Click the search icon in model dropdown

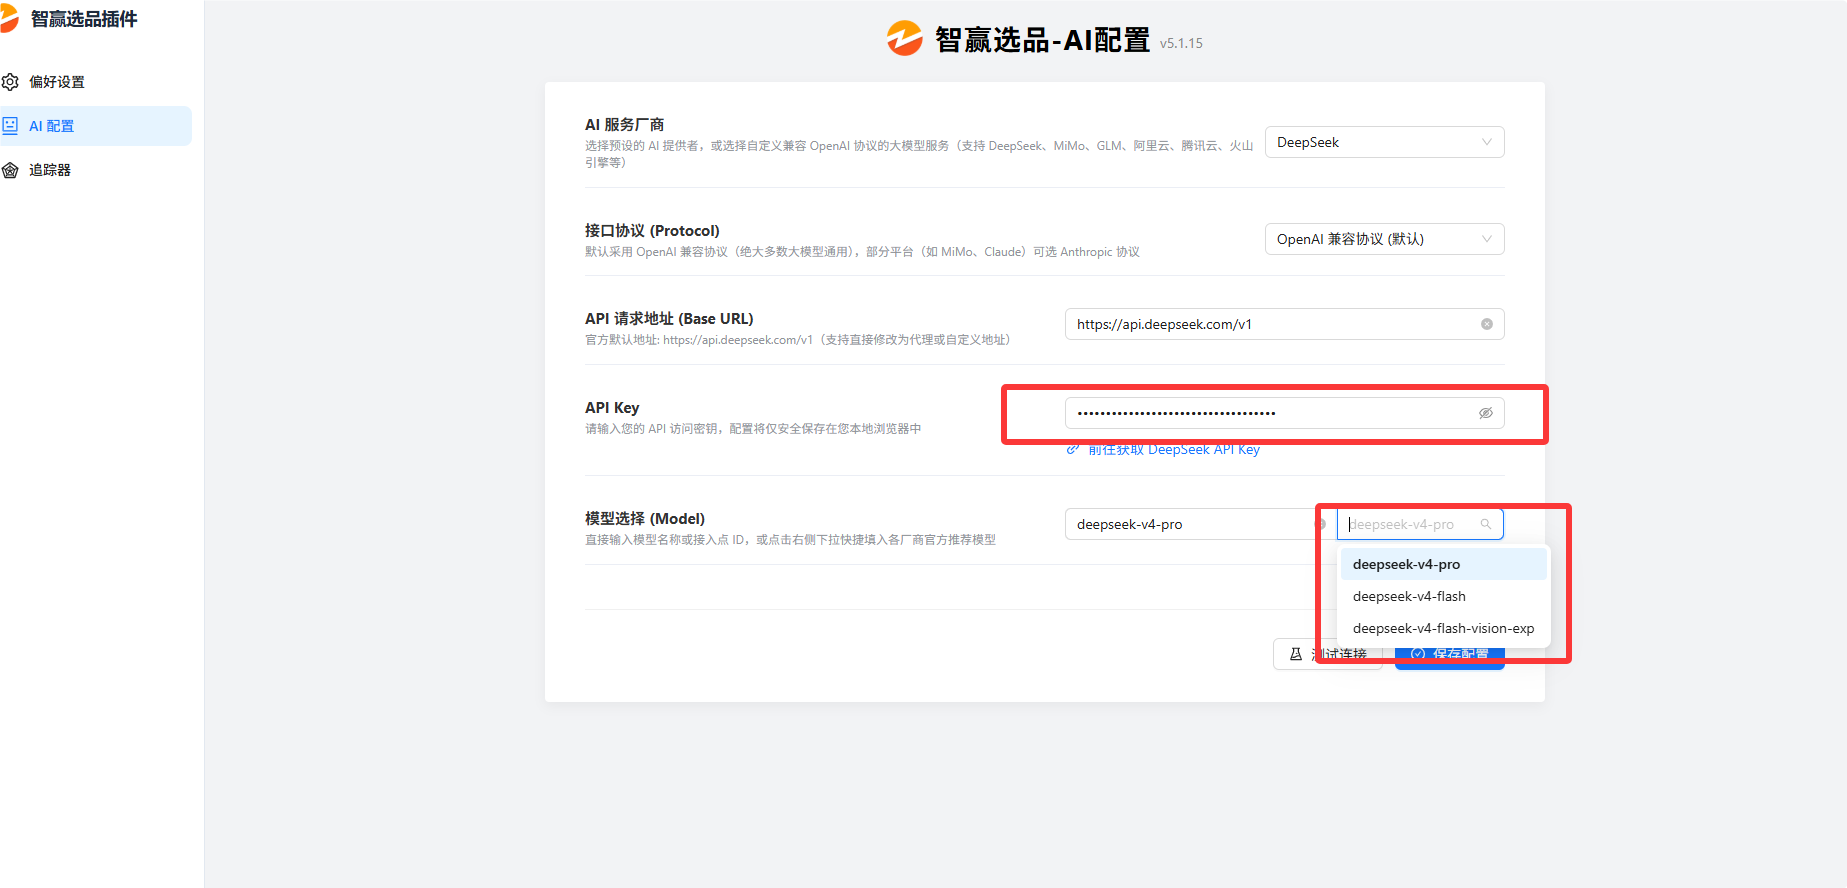coord(1486,524)
